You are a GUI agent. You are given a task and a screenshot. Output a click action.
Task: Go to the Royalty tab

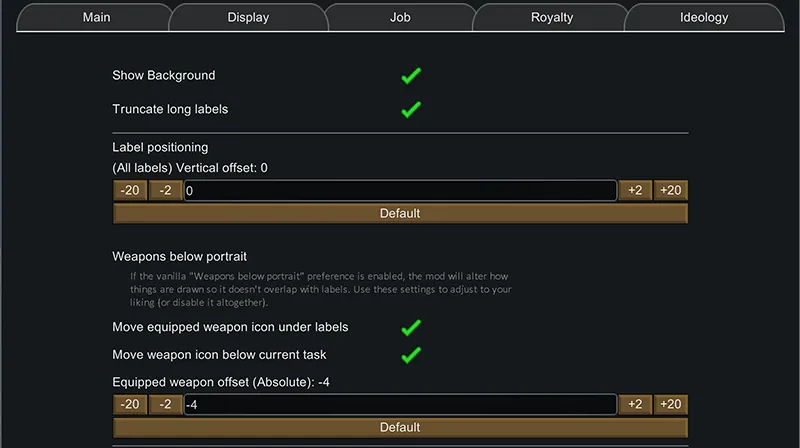click(552, 17)
